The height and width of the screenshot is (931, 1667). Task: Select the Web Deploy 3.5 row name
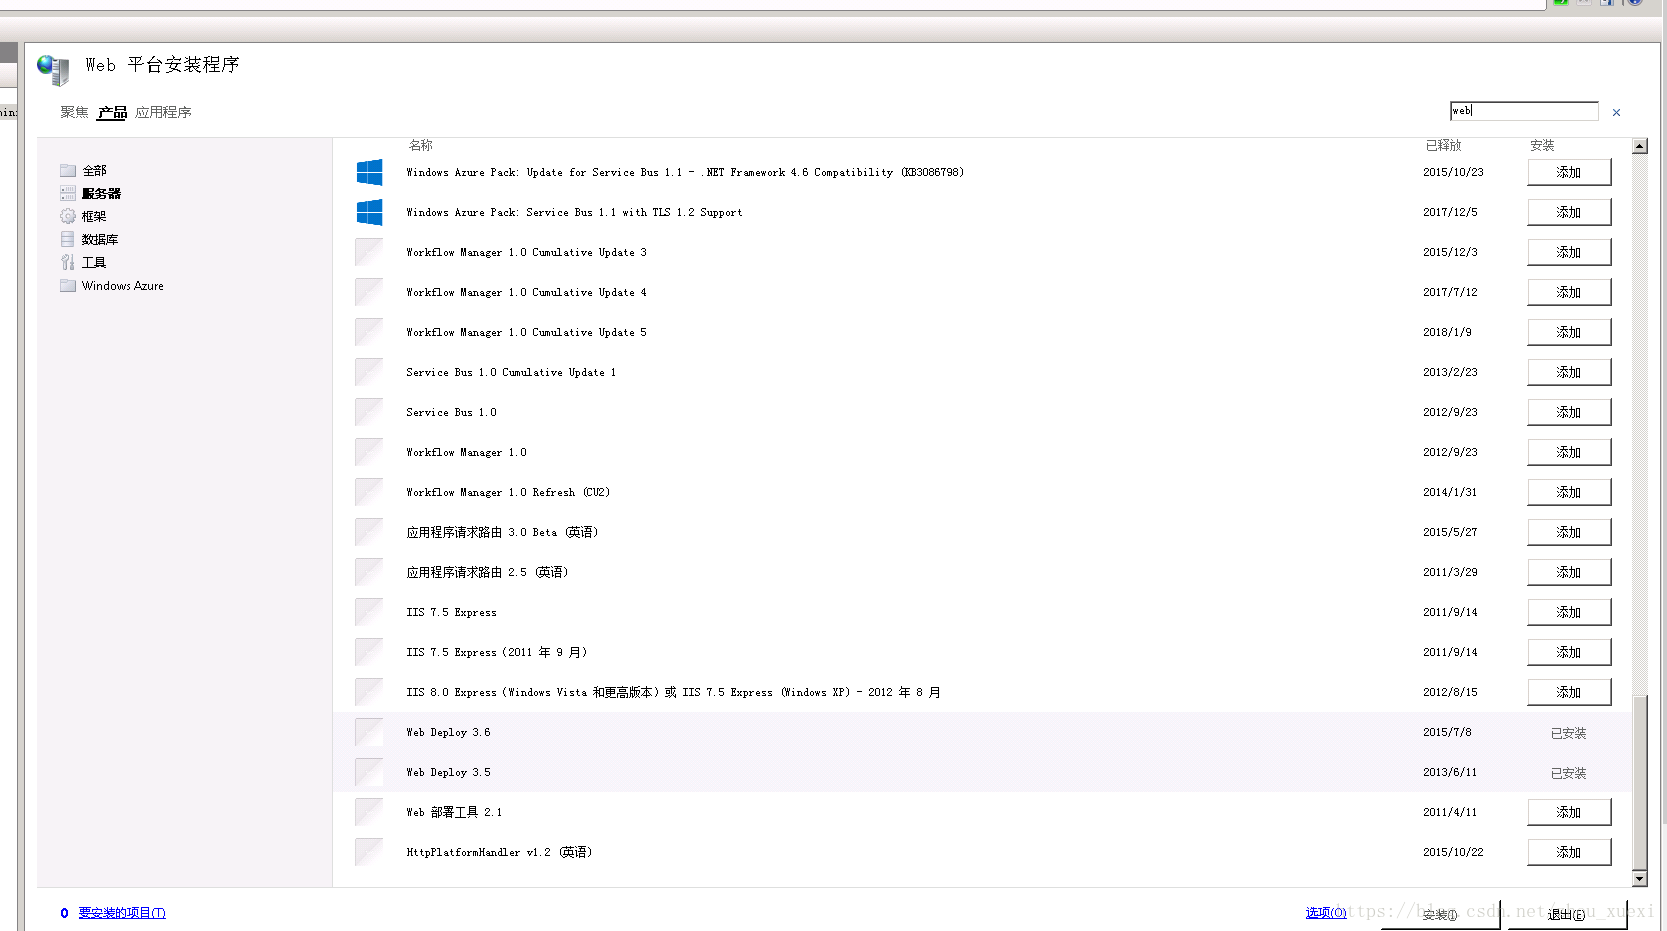[x=448, y=772]
